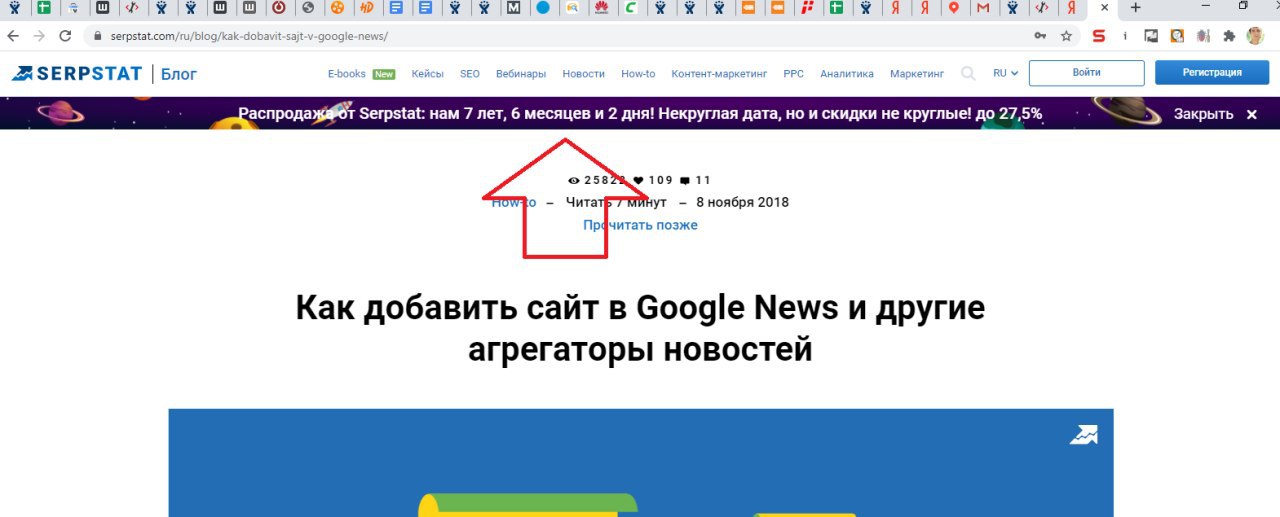
Task: Click the address bar URL field
Action: (x=560, y=35)
